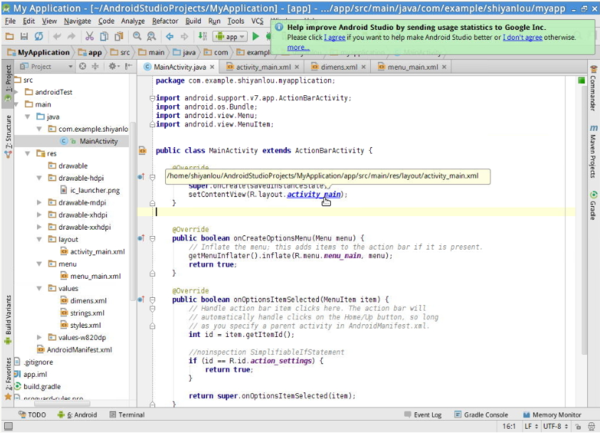600x433 pixels.
Task: Open the Gradle Console tool window
Action: (x=481, y=415)
